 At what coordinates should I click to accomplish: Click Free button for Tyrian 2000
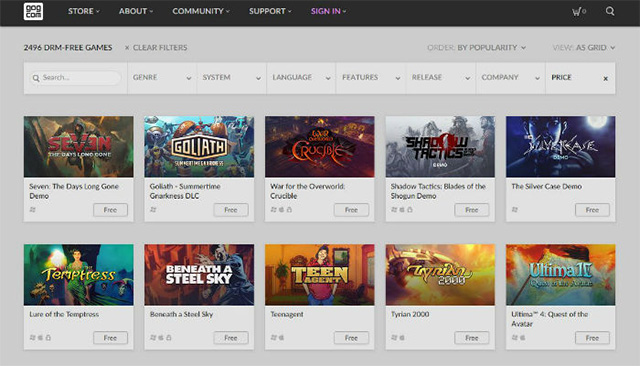471,338
